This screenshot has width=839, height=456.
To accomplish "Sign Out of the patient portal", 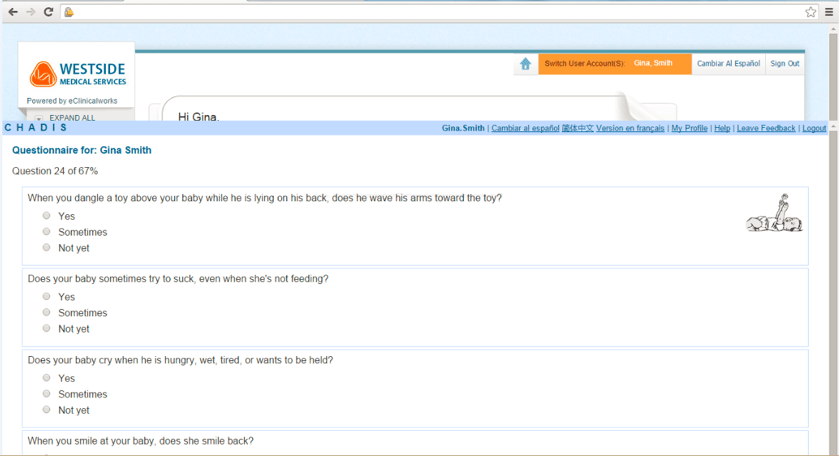I will pos(784,64).
